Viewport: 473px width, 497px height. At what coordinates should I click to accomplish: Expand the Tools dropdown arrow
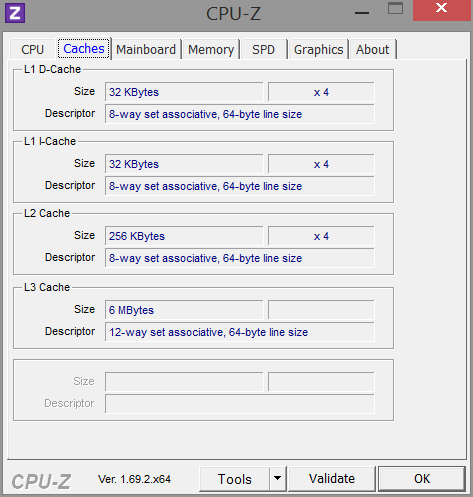coord(277,479)
